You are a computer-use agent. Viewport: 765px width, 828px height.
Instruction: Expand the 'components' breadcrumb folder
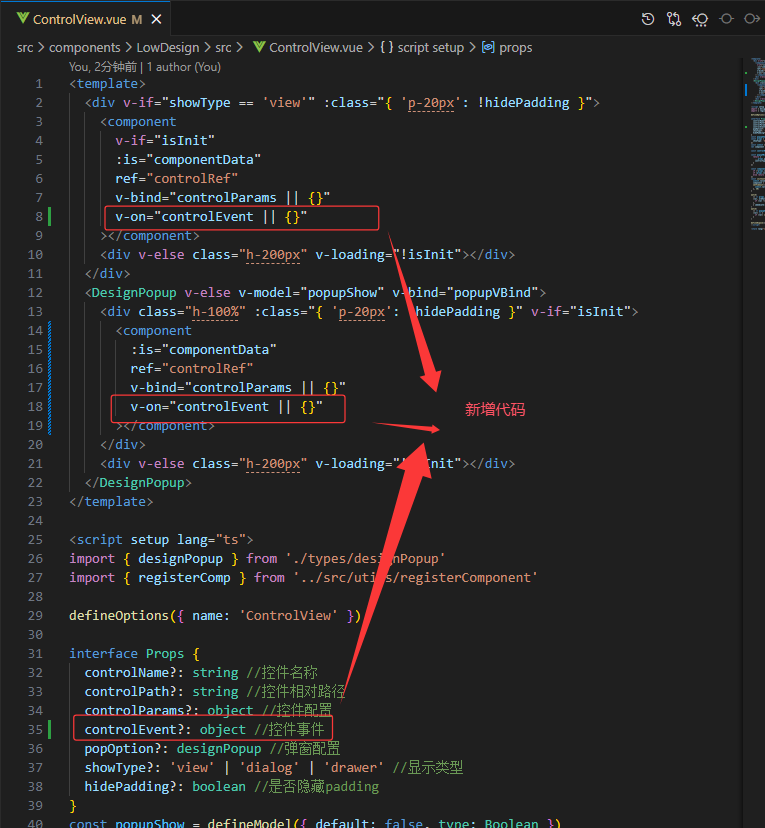click(x=85, y=47)
